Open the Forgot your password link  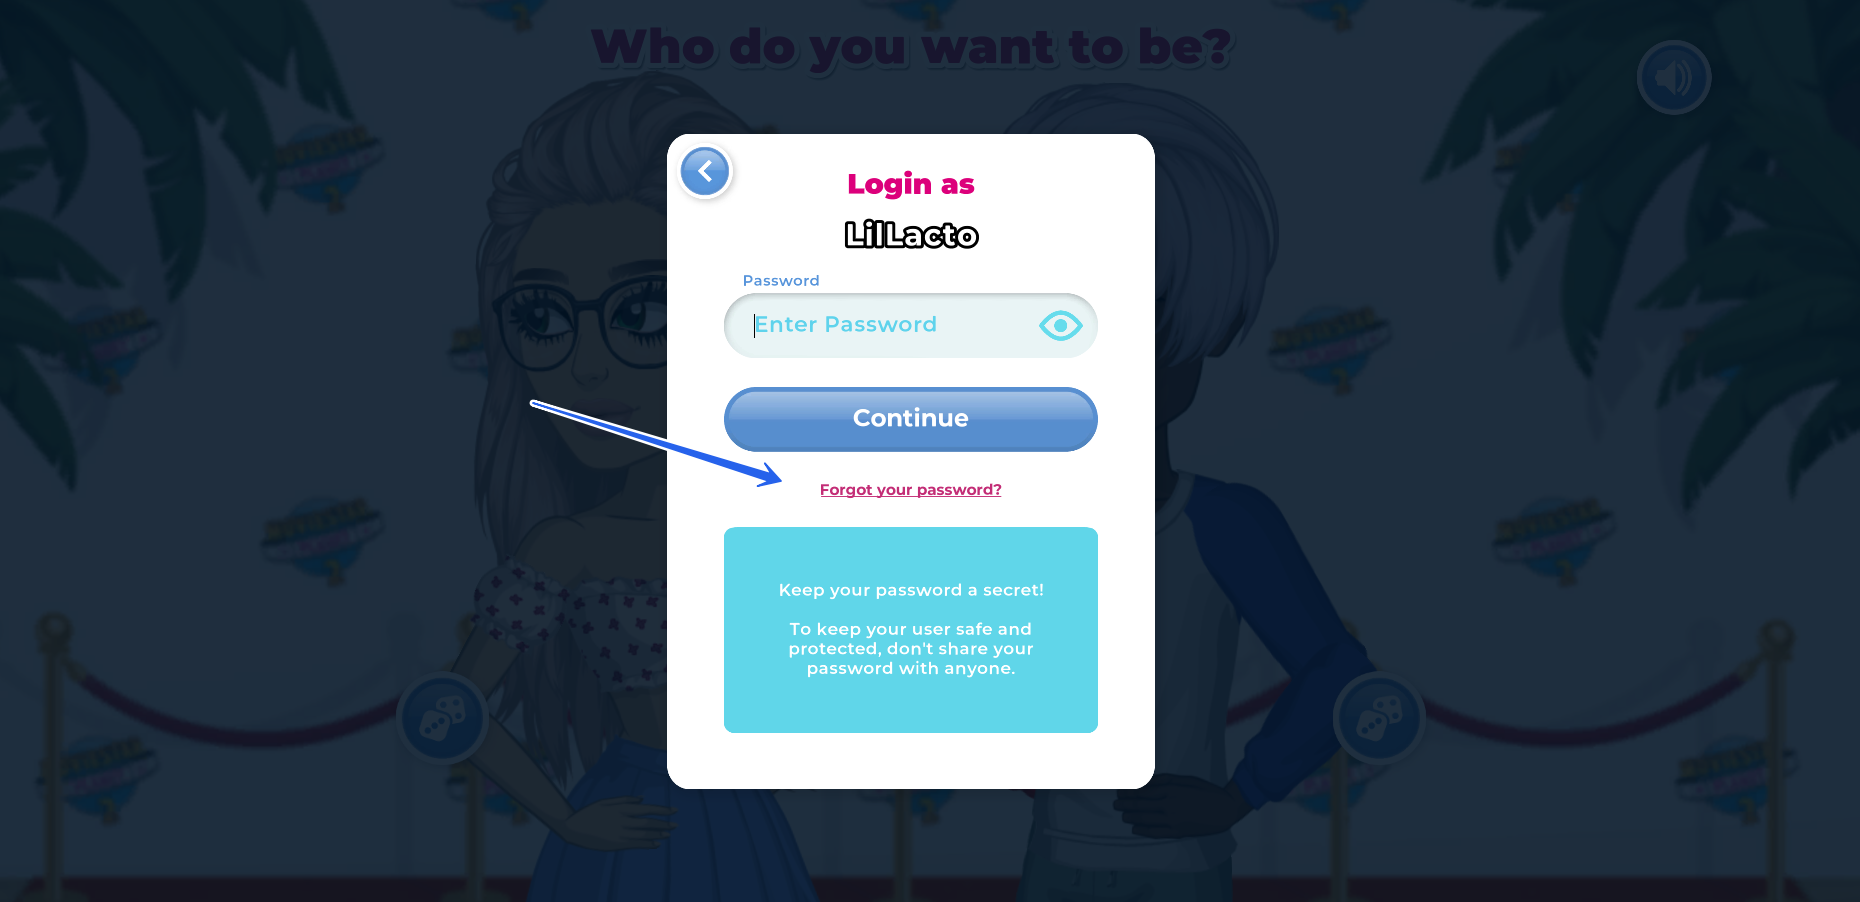pos(910,490)
